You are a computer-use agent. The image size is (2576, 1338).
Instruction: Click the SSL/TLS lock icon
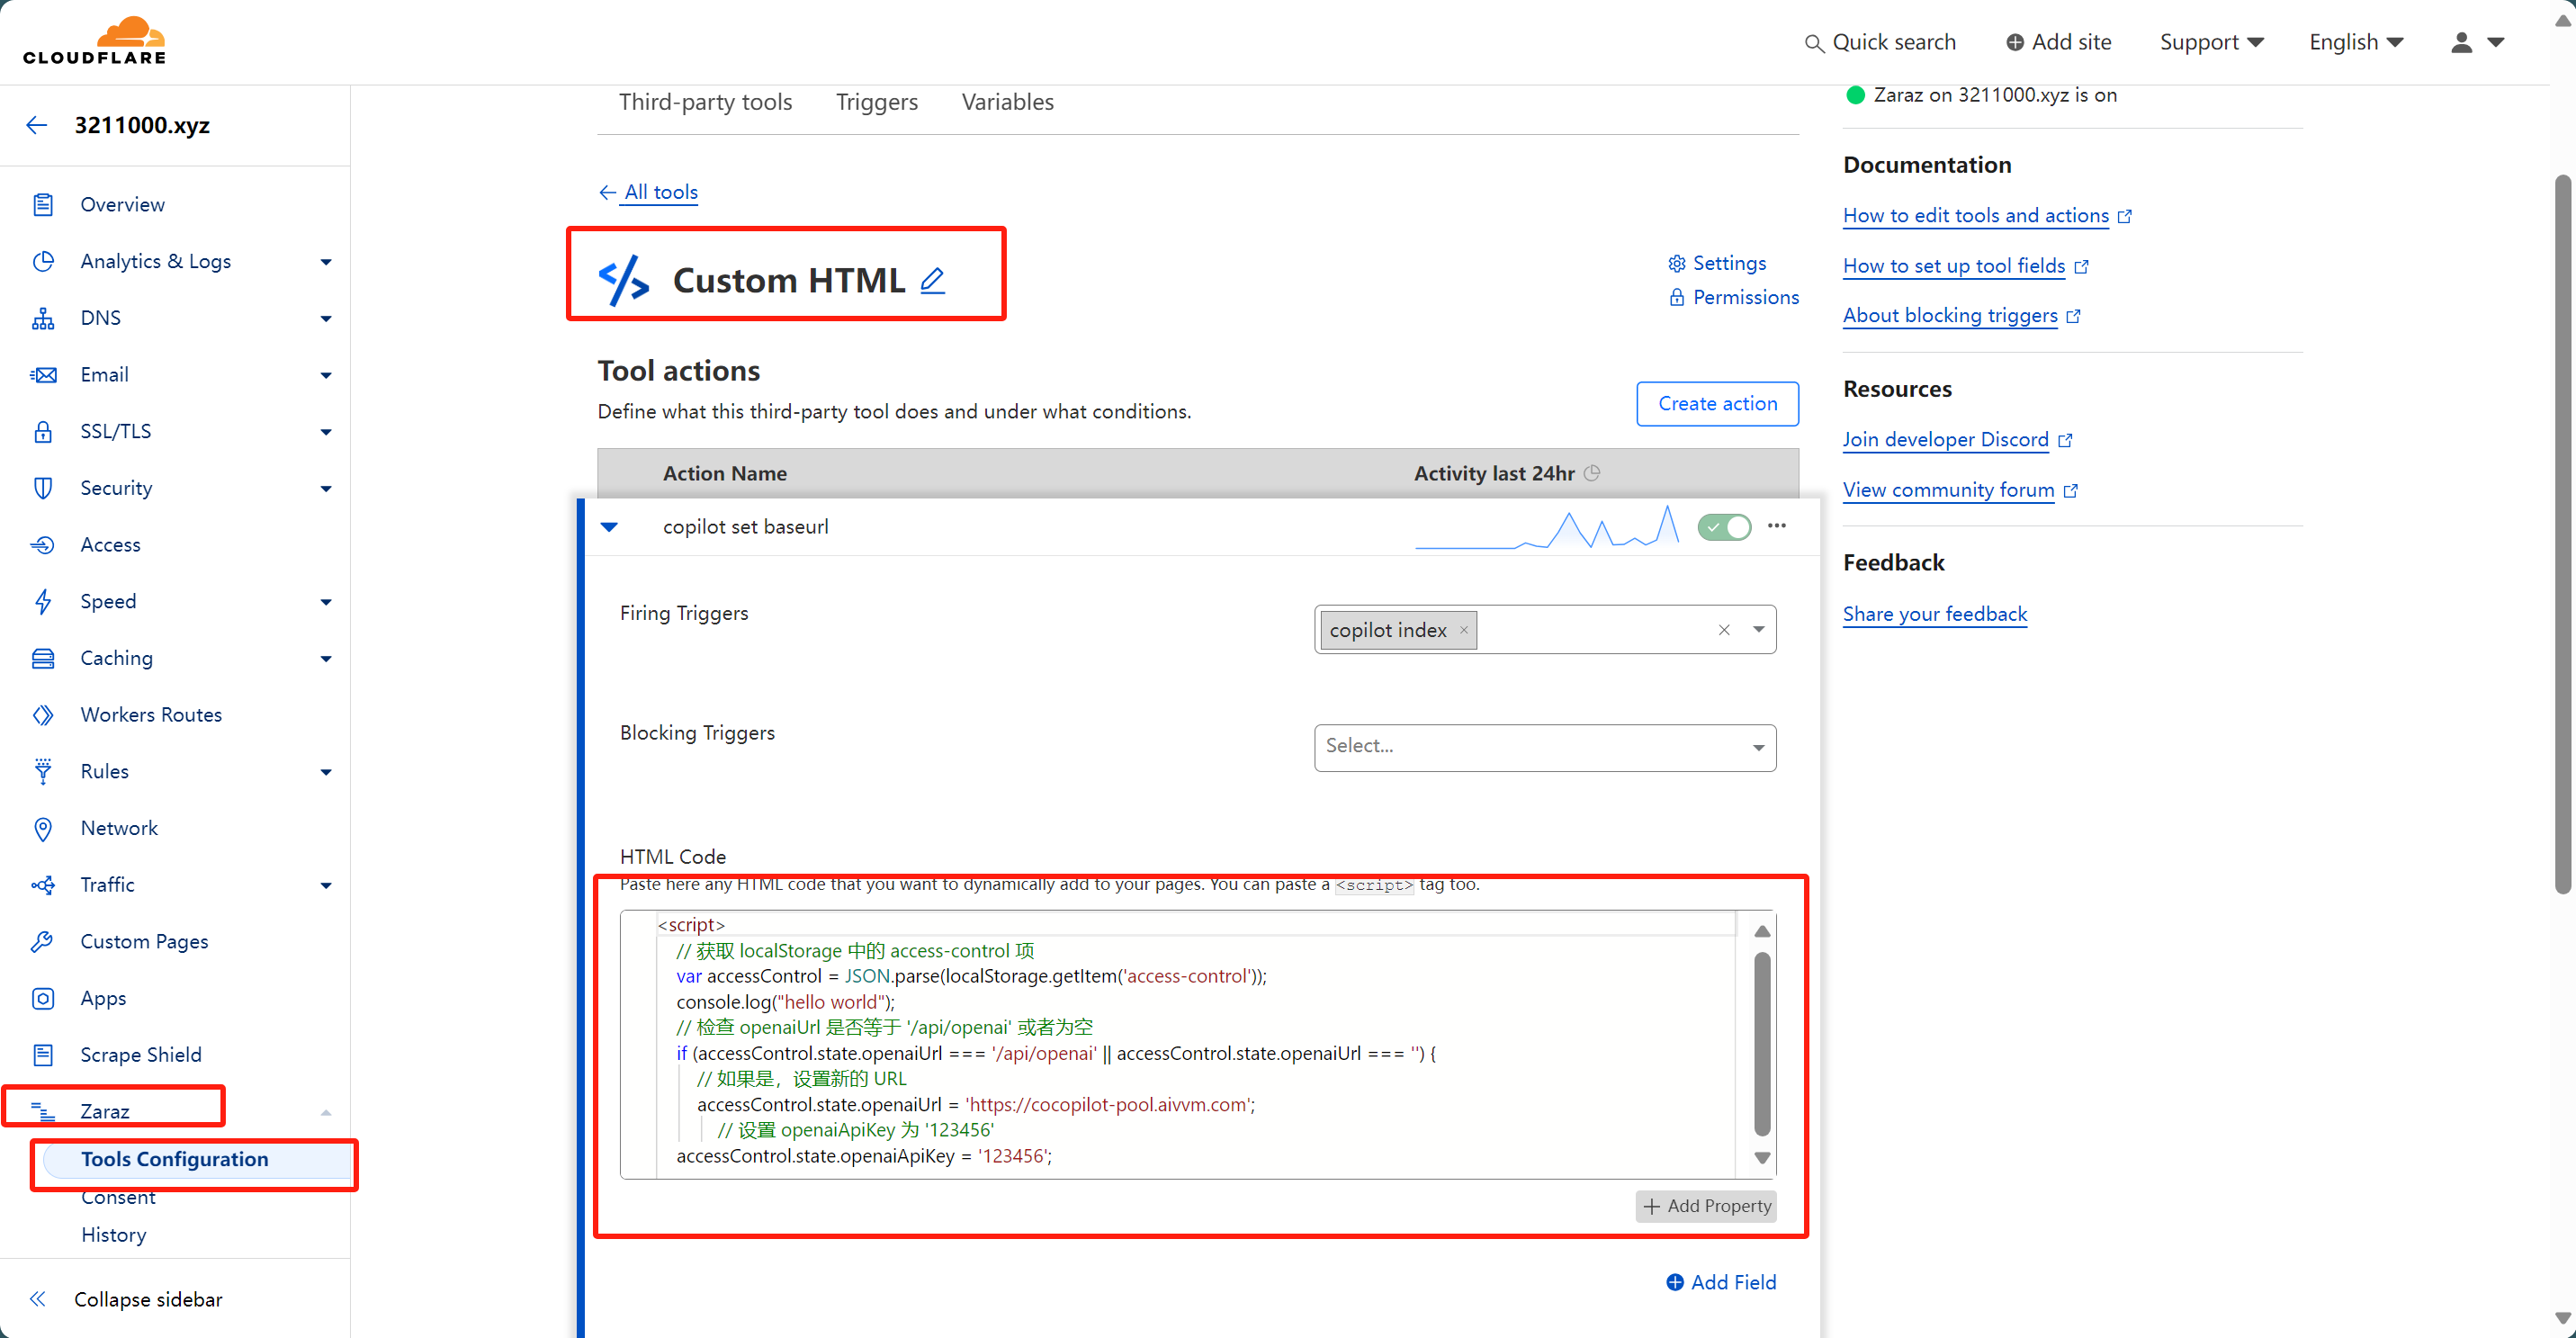43,431
